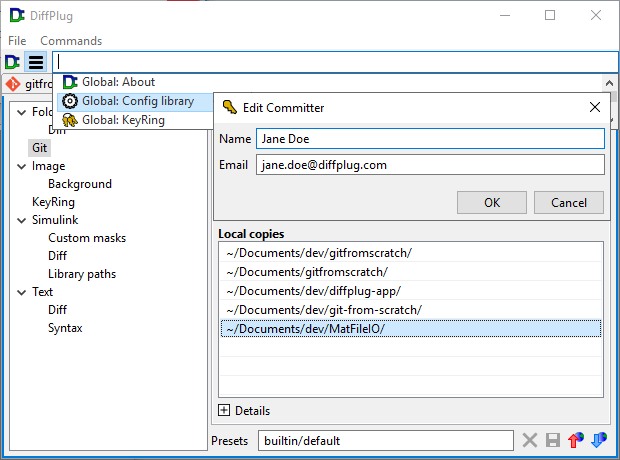Select Library paths under Simulink
The image size is (620, 460).
coord(82,274)
